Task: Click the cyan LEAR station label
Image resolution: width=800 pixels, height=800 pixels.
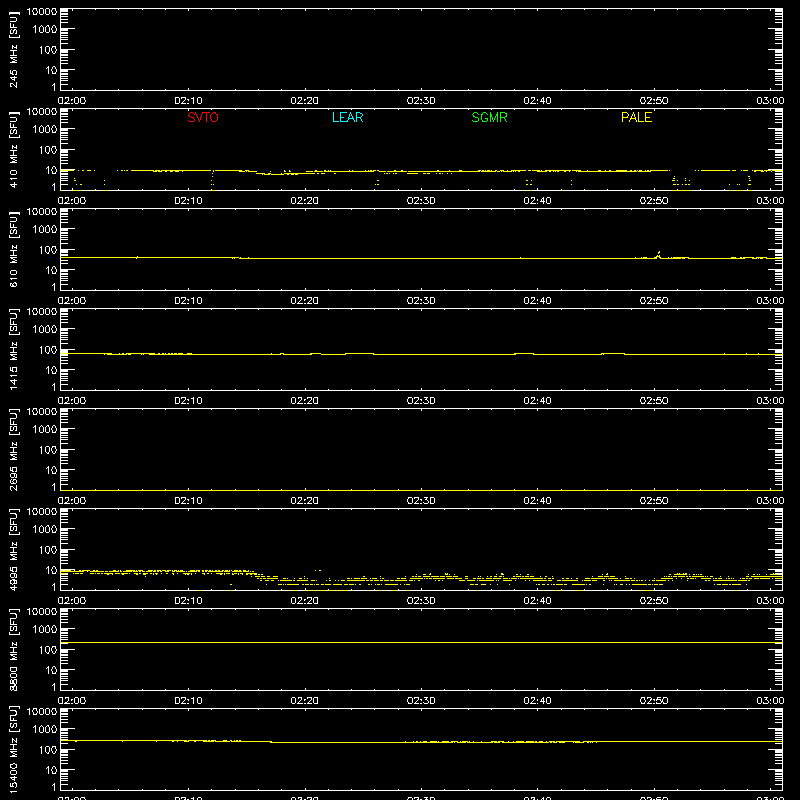Action: [x=347, y=117]
